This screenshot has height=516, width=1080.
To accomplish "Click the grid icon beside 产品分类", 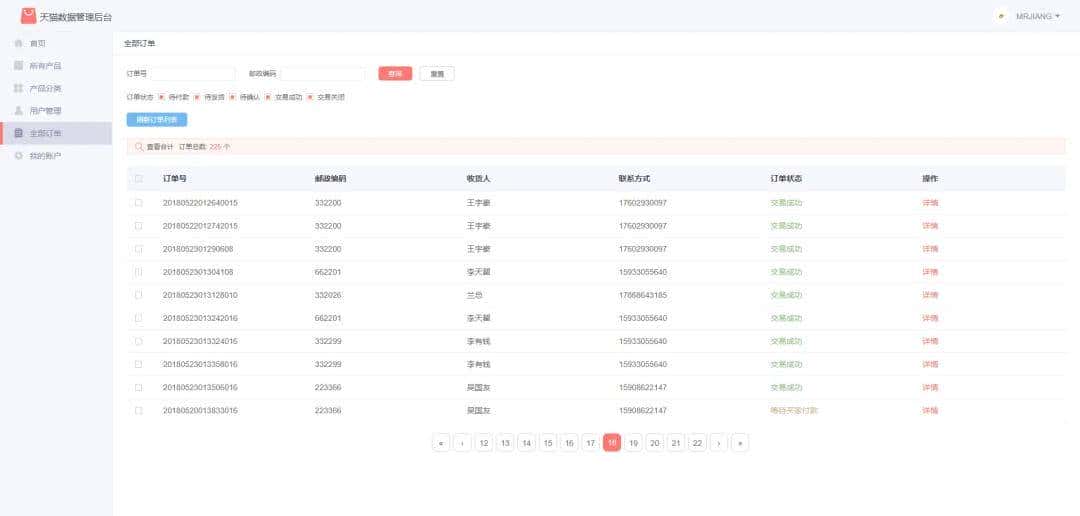I will (19, 88).
